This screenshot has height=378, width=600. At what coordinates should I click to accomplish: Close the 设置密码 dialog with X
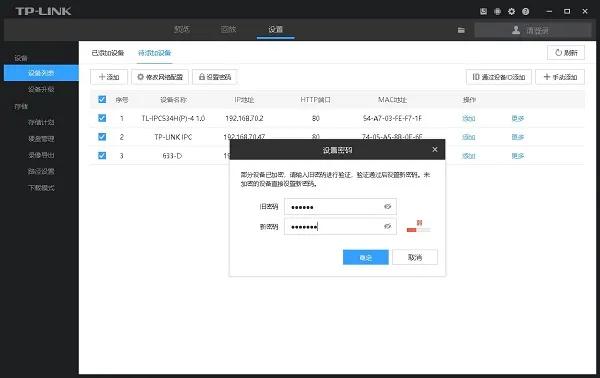pos(435,150)
